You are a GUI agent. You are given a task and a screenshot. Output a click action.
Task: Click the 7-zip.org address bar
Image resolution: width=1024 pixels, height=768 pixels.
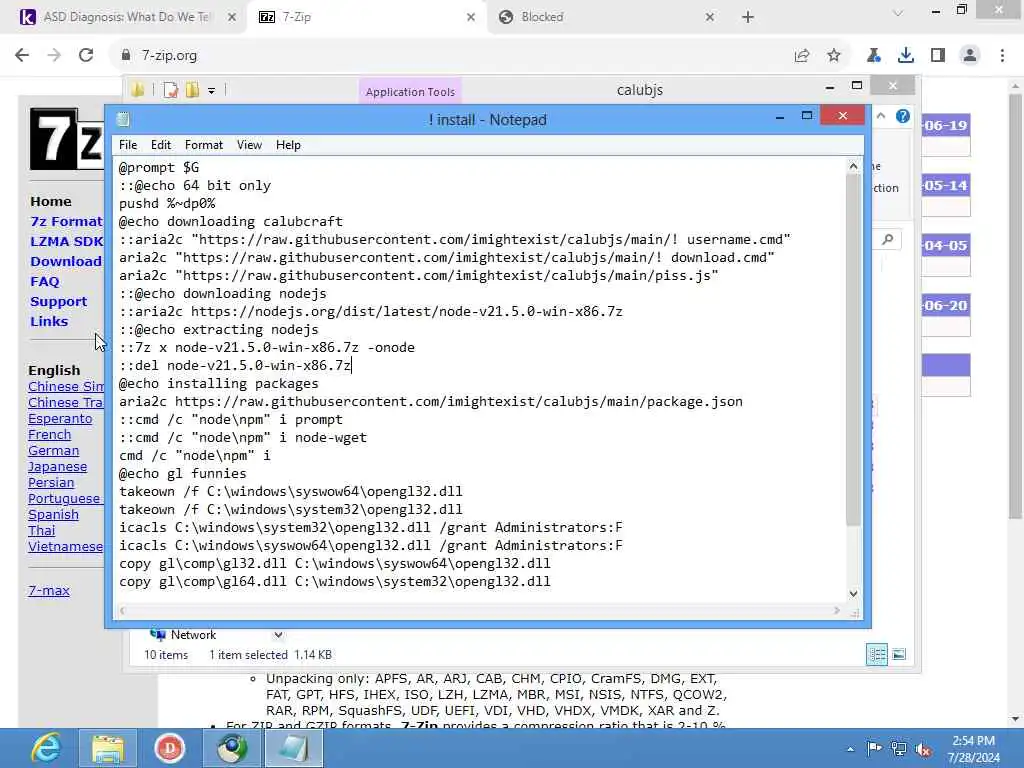pos(451,56)
